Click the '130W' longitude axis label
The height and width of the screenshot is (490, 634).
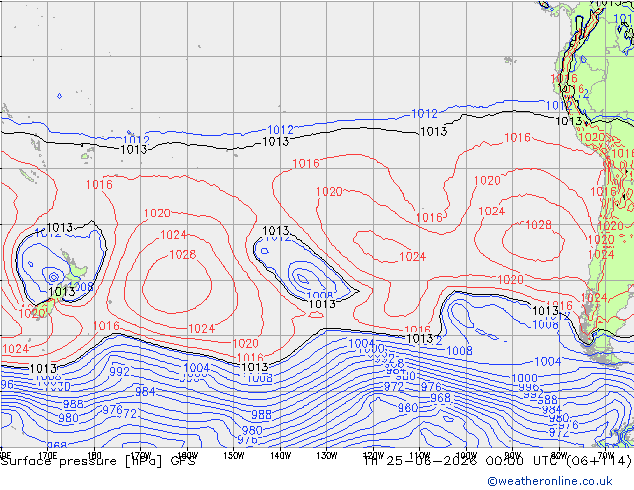[x=327, y=455]
